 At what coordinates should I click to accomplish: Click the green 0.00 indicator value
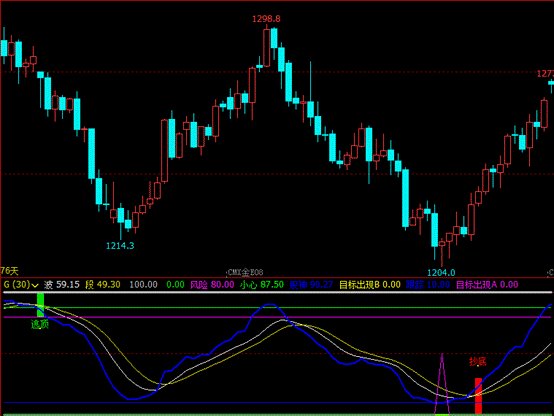pyautogui.click(x=175, y=285)
